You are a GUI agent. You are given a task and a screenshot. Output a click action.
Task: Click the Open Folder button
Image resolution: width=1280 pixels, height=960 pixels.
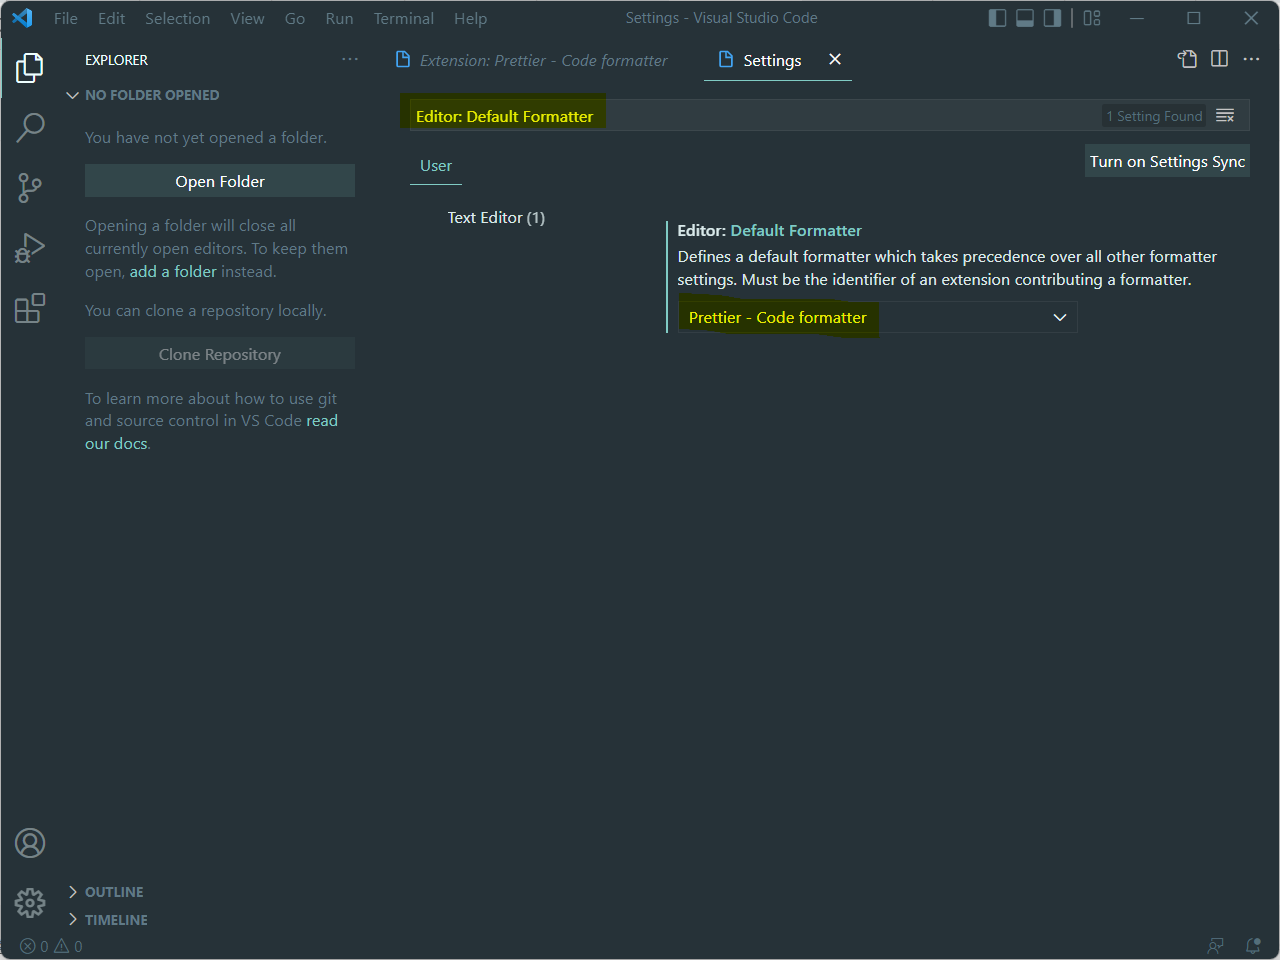[x=220, y=181]
